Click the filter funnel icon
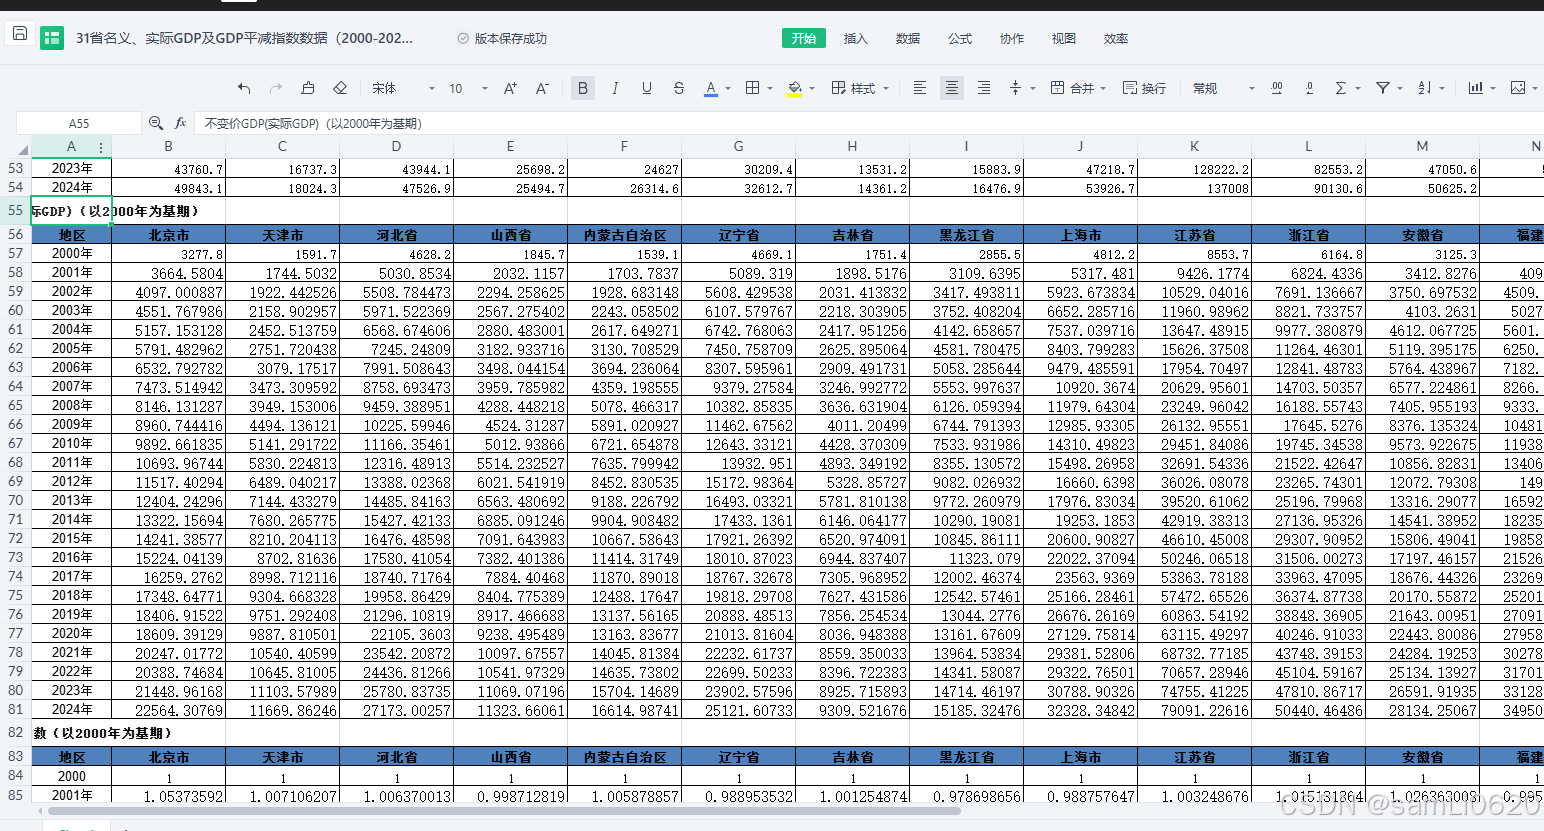 click(1383, 88)
